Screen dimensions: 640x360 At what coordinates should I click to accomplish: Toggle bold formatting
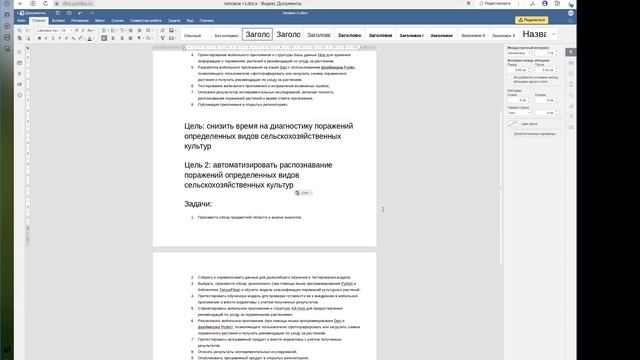39,38
